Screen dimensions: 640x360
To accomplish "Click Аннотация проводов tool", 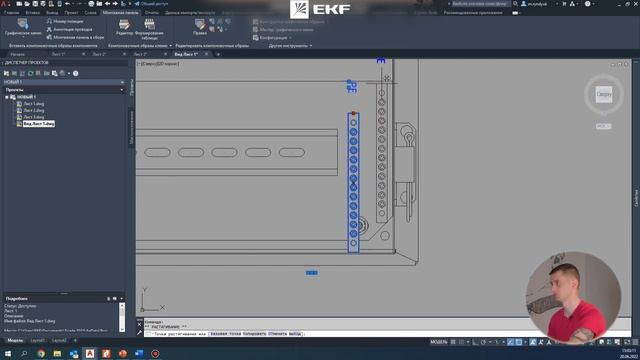I will (69, 29).
